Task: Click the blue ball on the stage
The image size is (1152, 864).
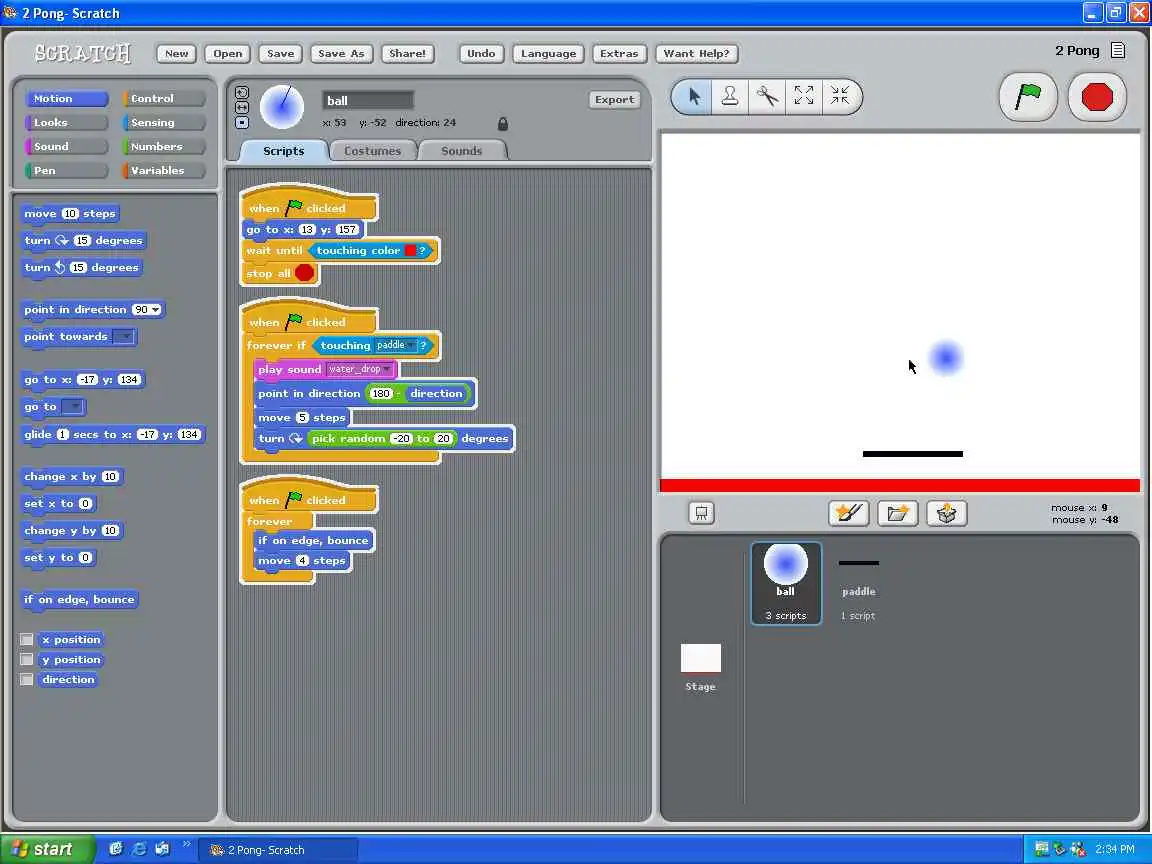Action: point(946,359)
